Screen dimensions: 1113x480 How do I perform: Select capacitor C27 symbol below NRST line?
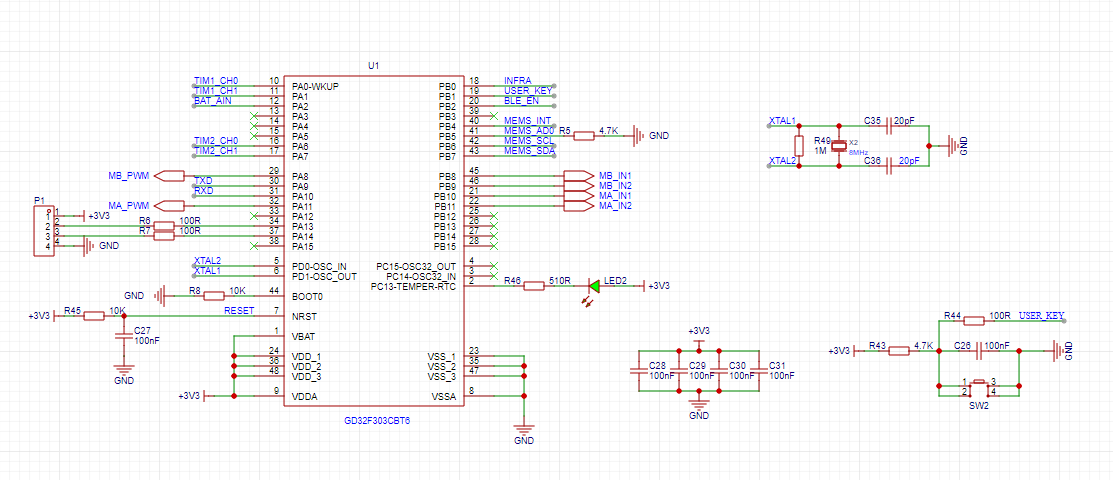[124, 336]
